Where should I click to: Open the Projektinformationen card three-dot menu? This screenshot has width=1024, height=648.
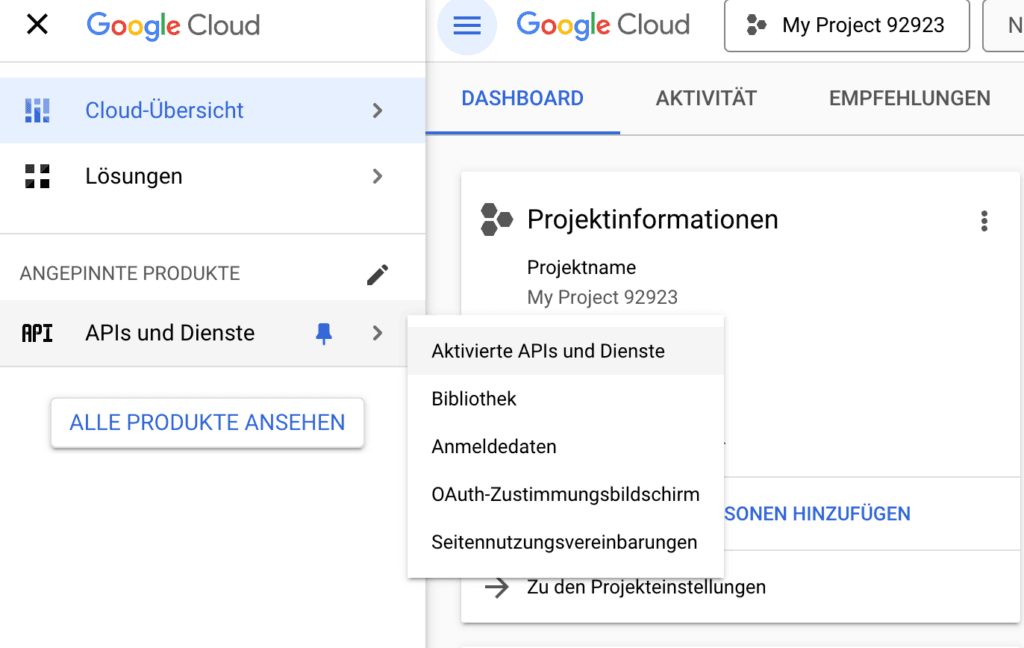point(984,221)
